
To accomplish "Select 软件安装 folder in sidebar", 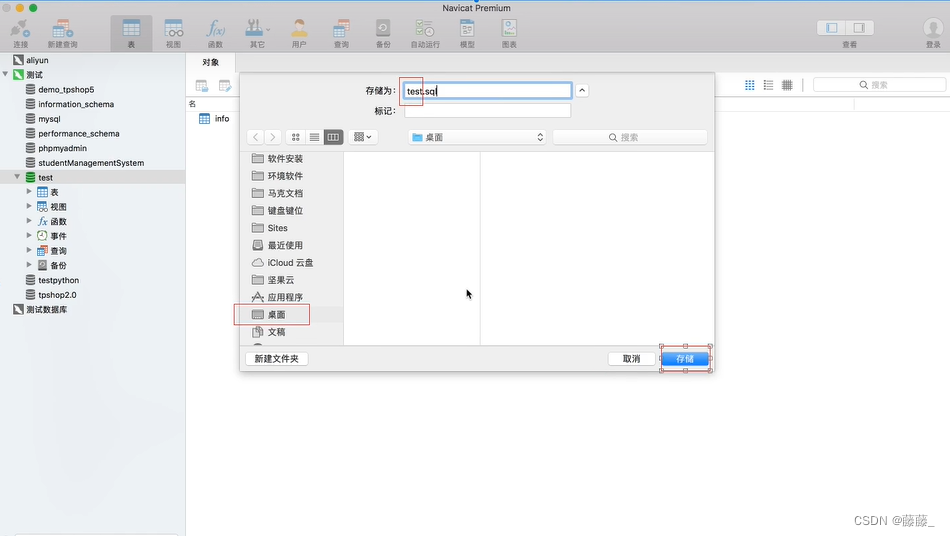I will point(285,158).
